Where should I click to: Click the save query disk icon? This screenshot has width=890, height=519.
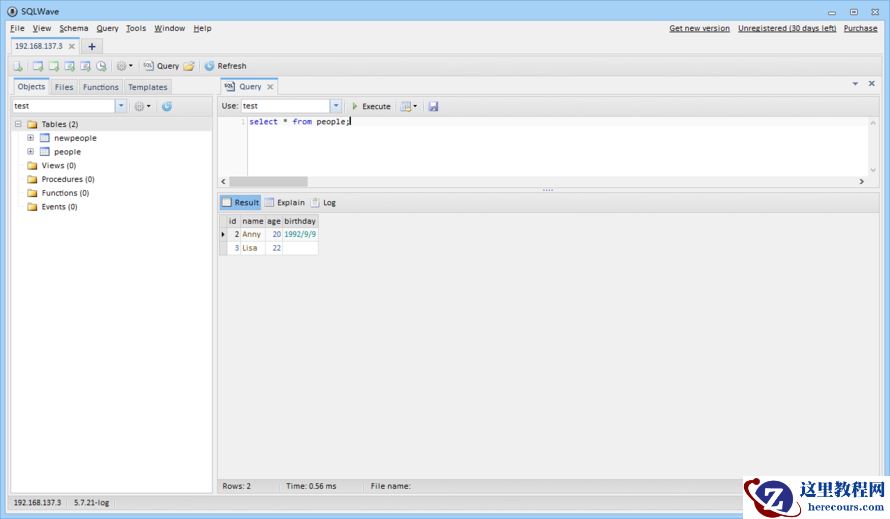point(433,106)
